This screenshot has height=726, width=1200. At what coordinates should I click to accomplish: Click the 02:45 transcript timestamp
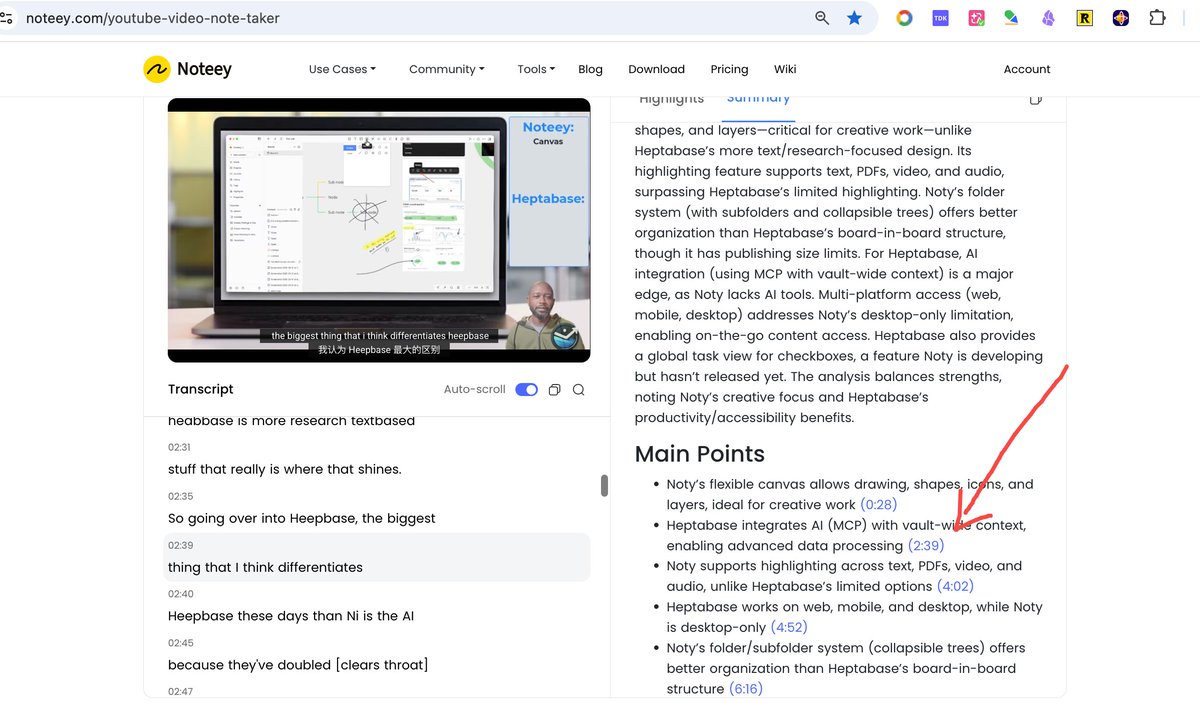pos(180,643)
